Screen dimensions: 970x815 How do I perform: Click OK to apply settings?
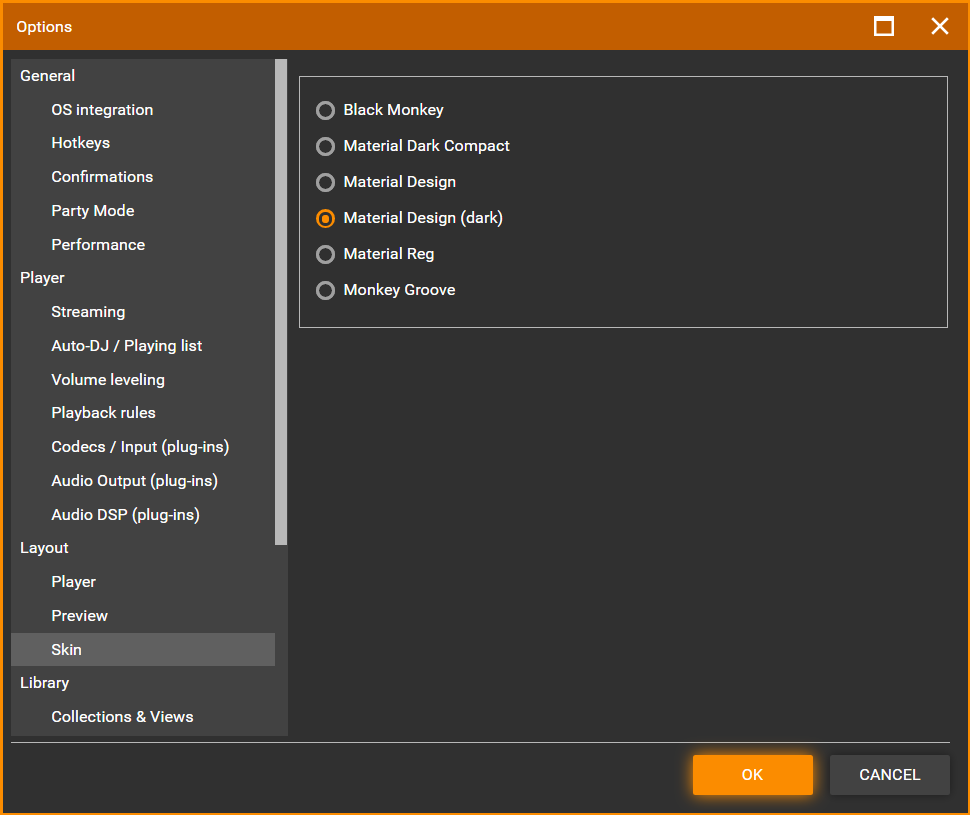click(x=752, y=775)
